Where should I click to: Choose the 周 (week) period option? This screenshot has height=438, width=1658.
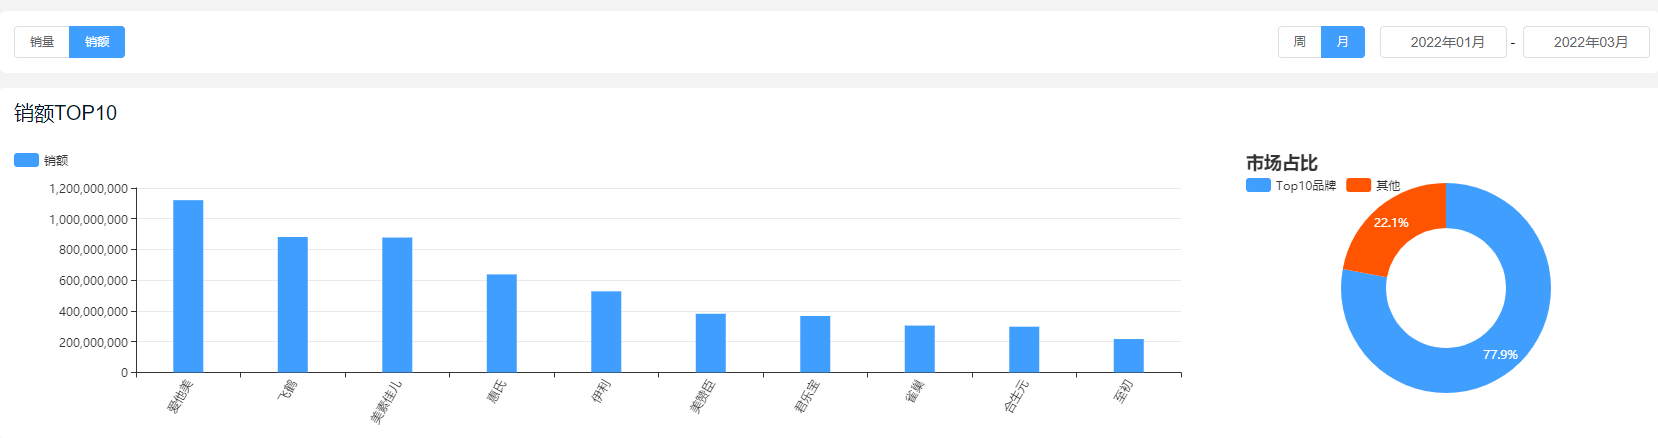click(1299, 42)
